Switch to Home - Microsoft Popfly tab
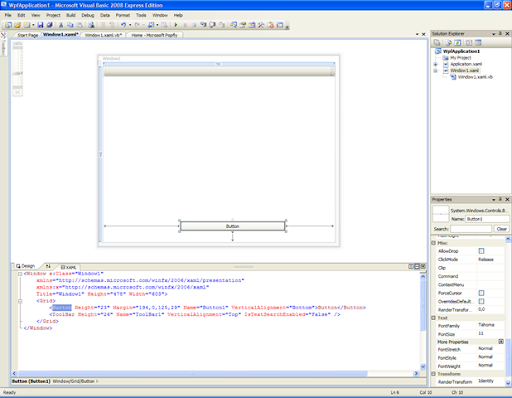 point(154,35)
